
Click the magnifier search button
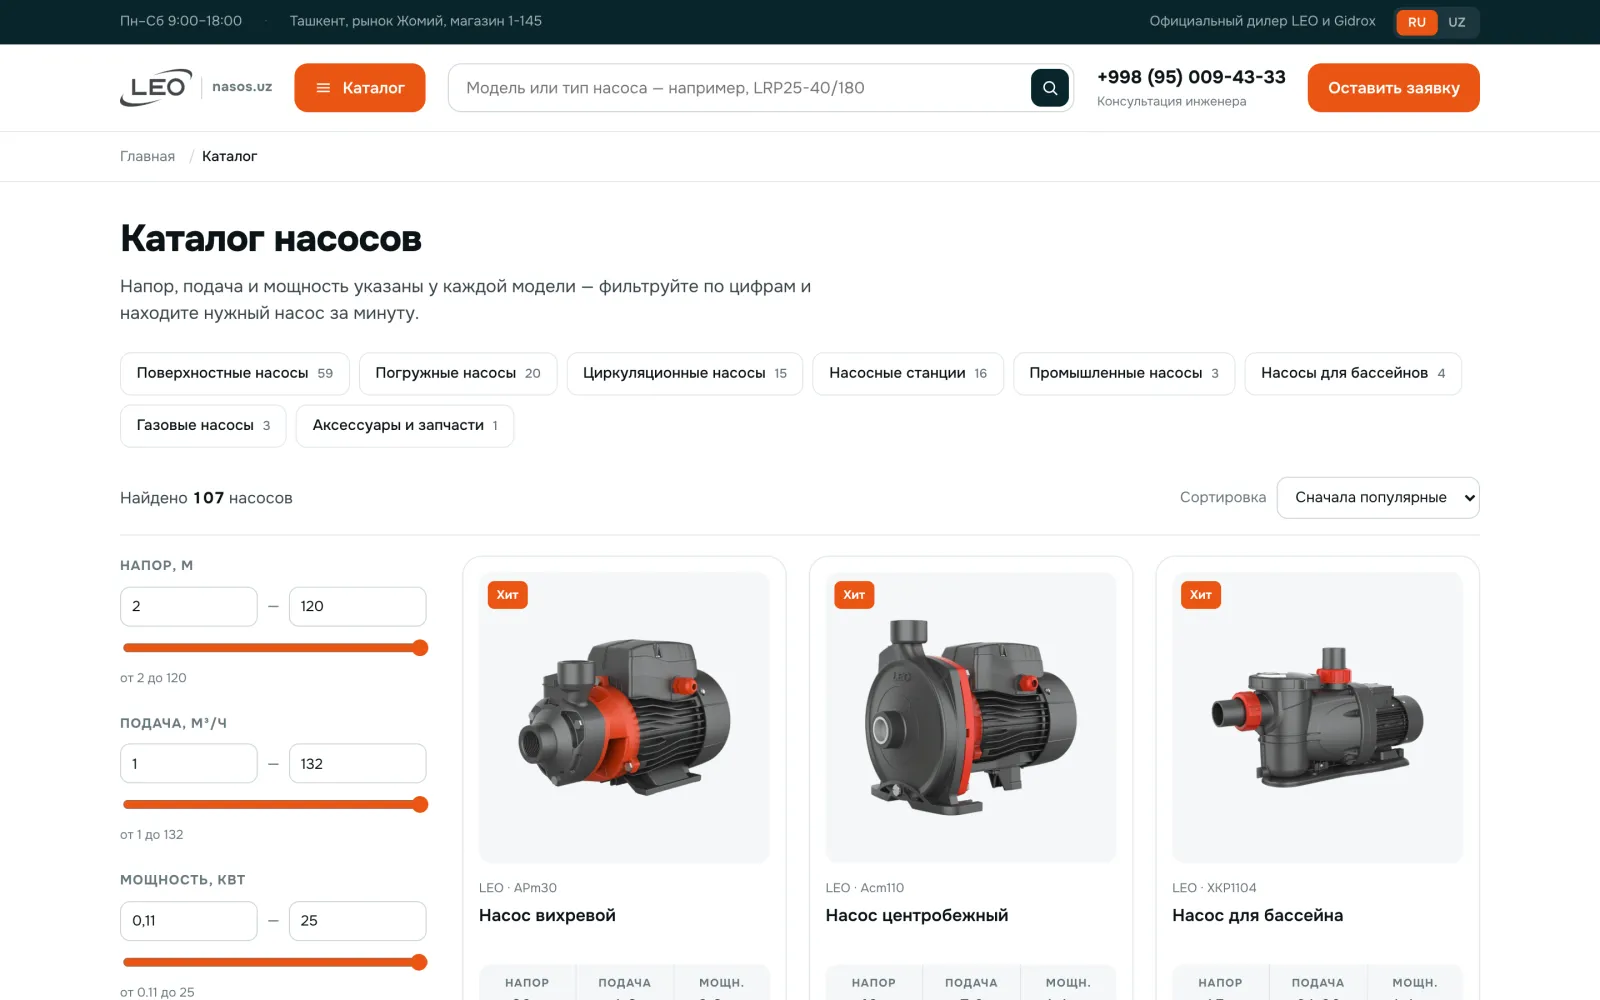1050,88
